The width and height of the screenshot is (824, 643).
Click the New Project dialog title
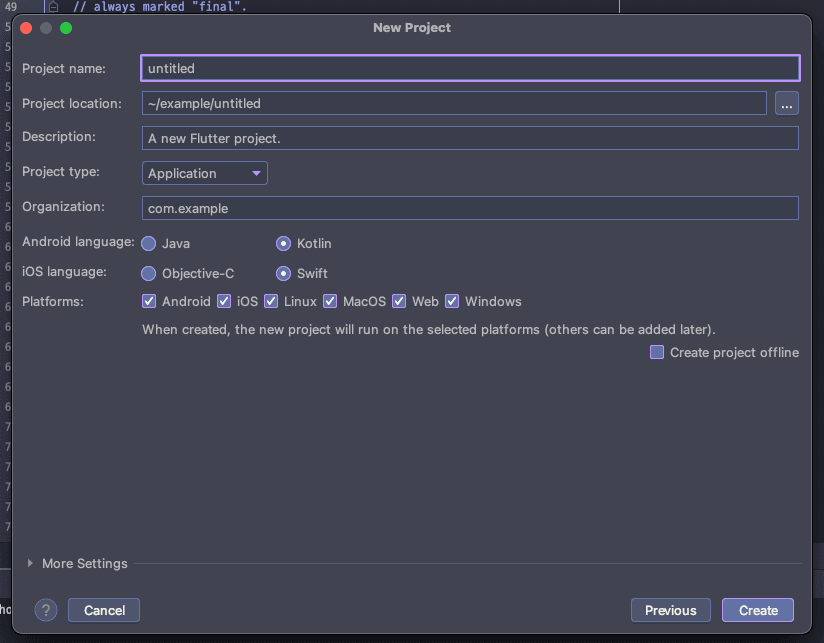pyautogui.click(x=412, y=28)
